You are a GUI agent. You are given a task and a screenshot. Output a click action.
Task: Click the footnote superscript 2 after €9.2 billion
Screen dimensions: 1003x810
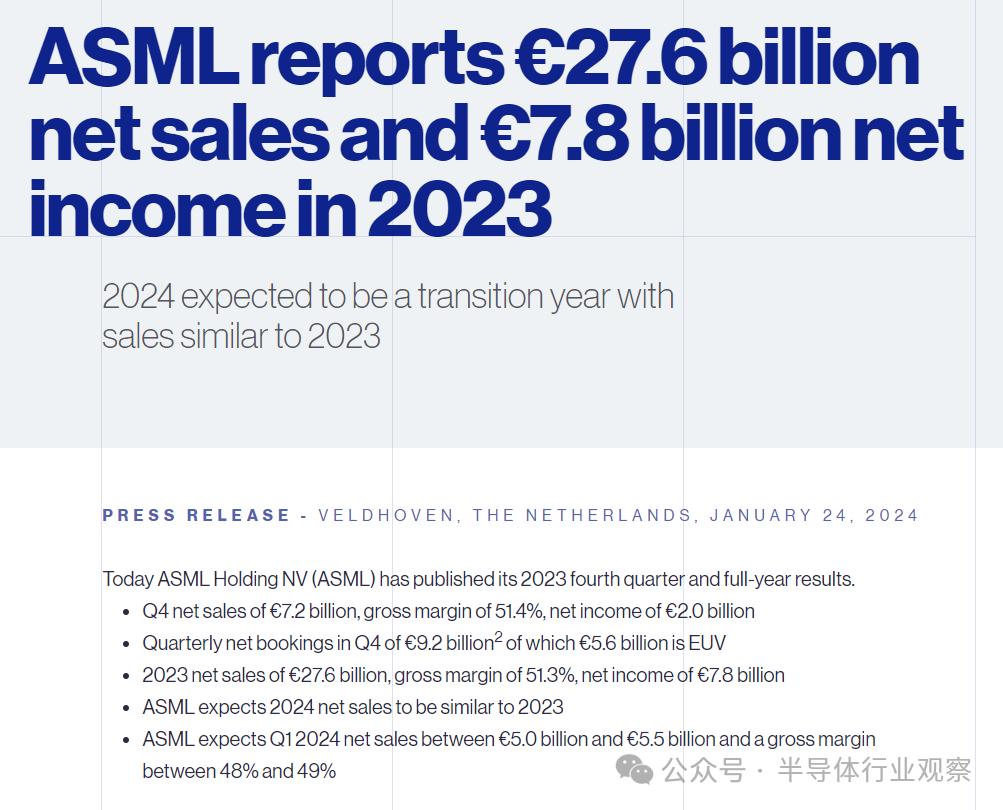(x=499, y=637)
